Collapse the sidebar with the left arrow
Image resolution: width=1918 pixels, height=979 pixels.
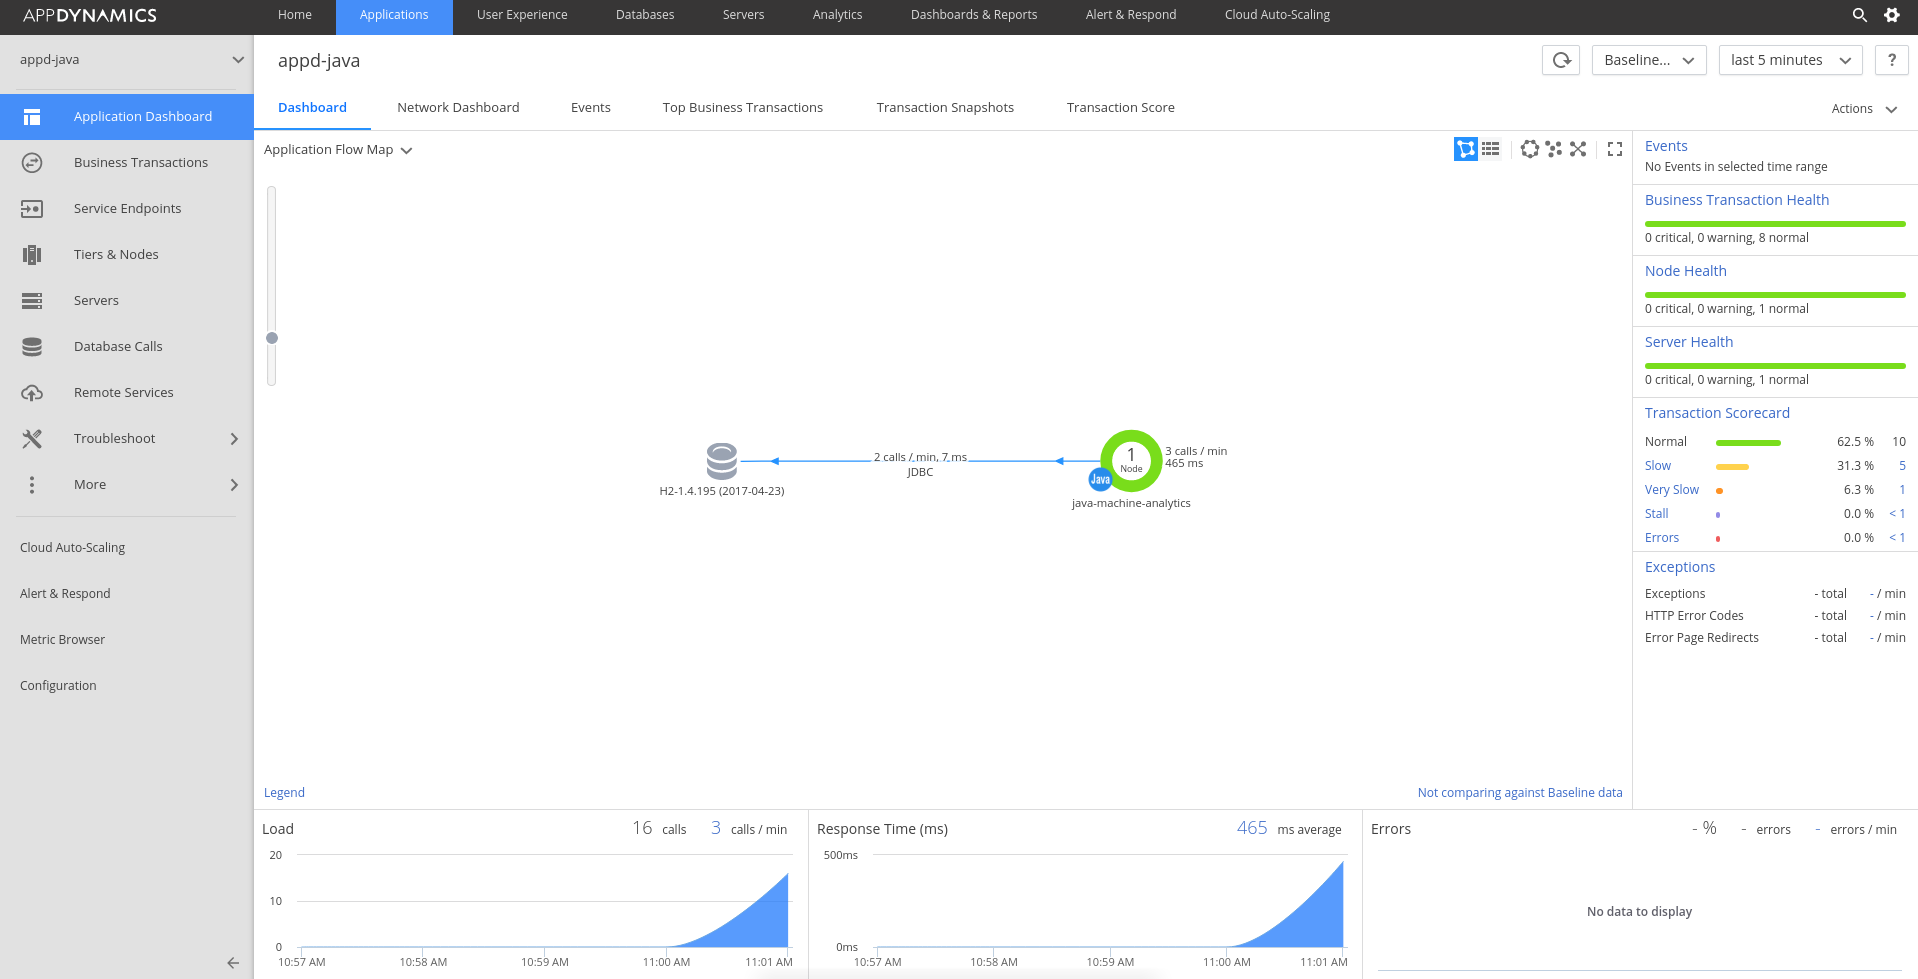click(233, 963)
